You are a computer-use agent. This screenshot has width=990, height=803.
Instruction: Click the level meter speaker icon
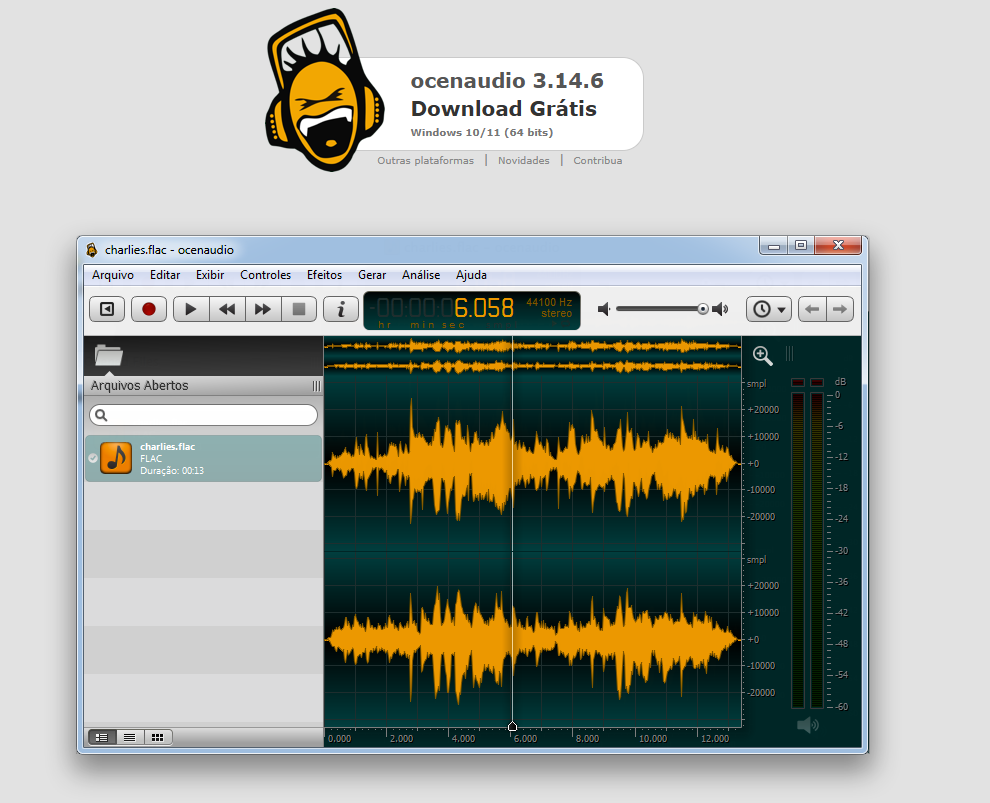point(808,725)
